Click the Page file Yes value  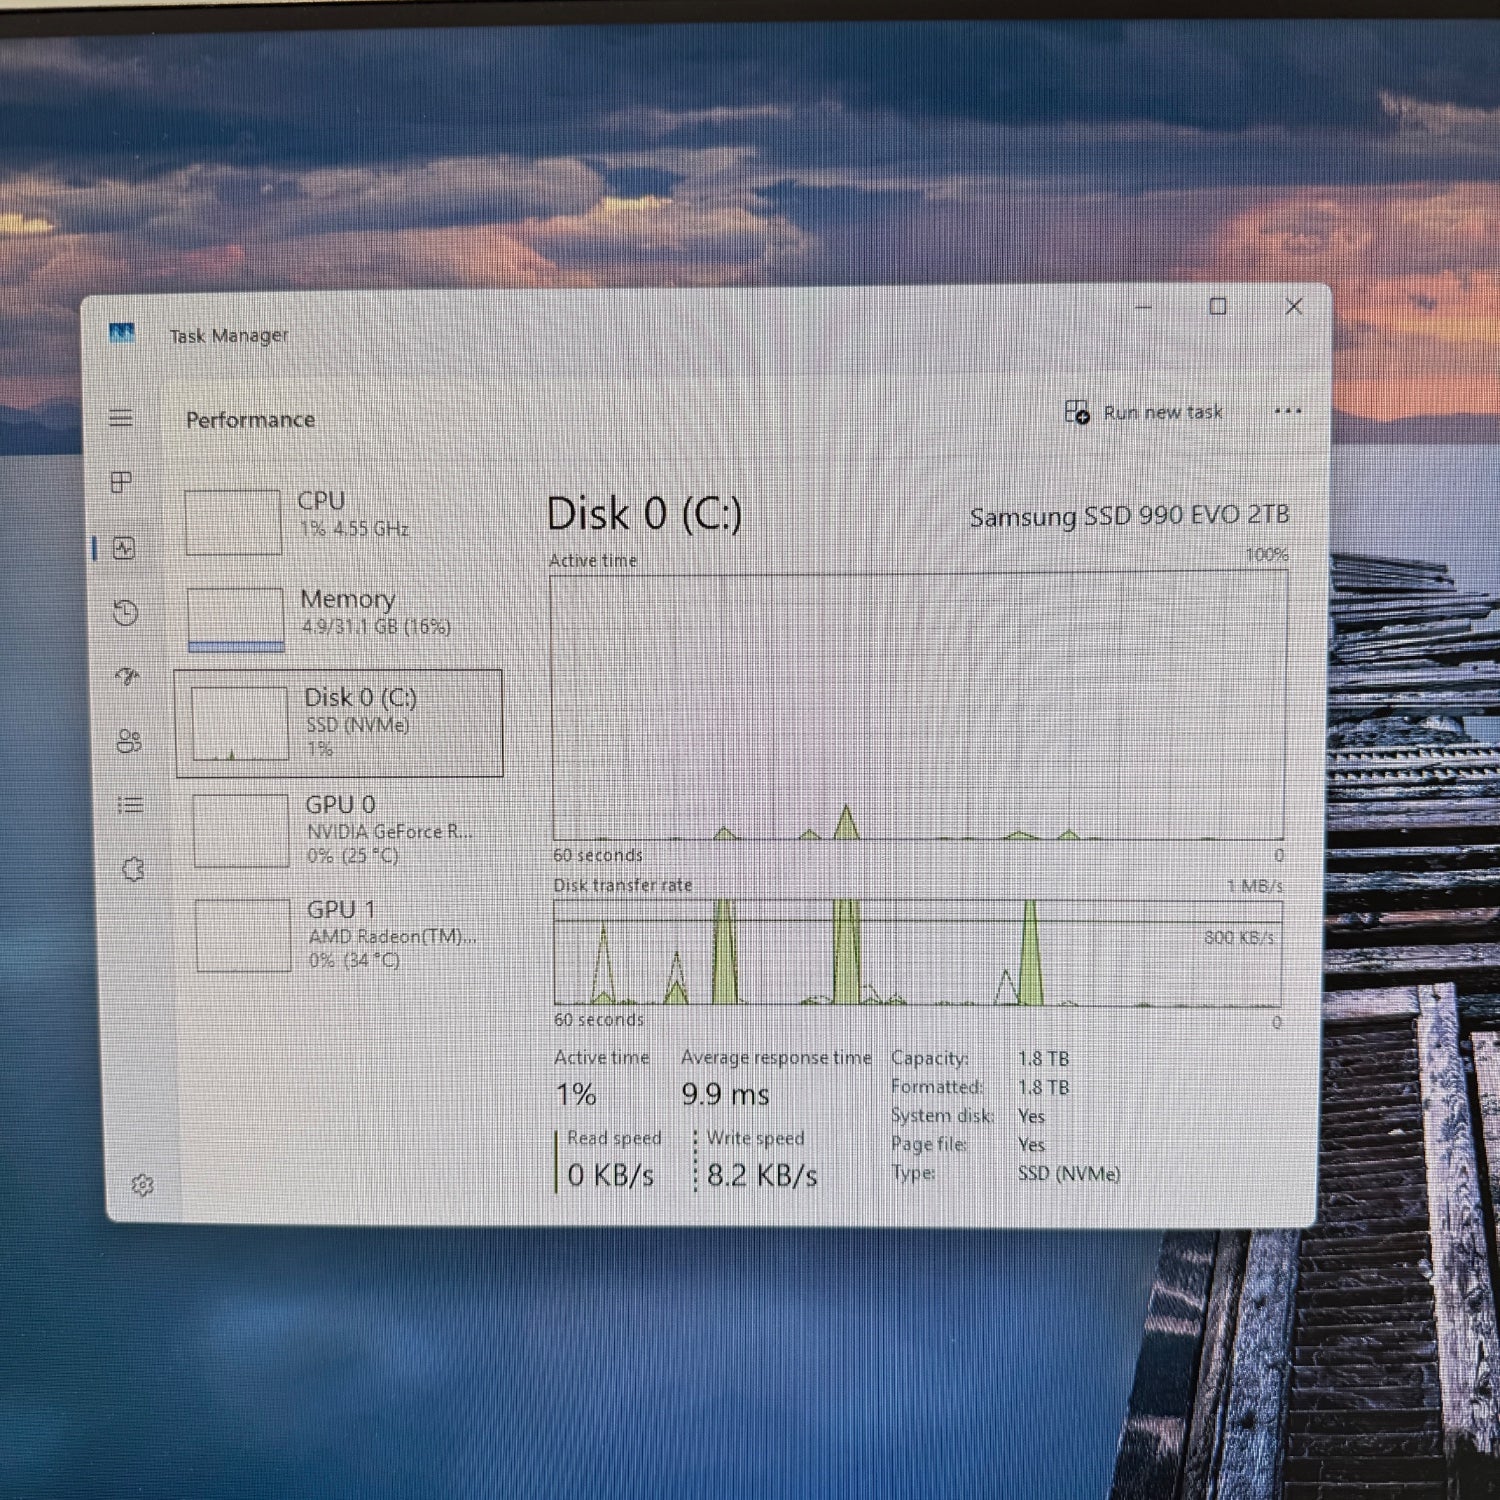click(x=1031, y=1145)
